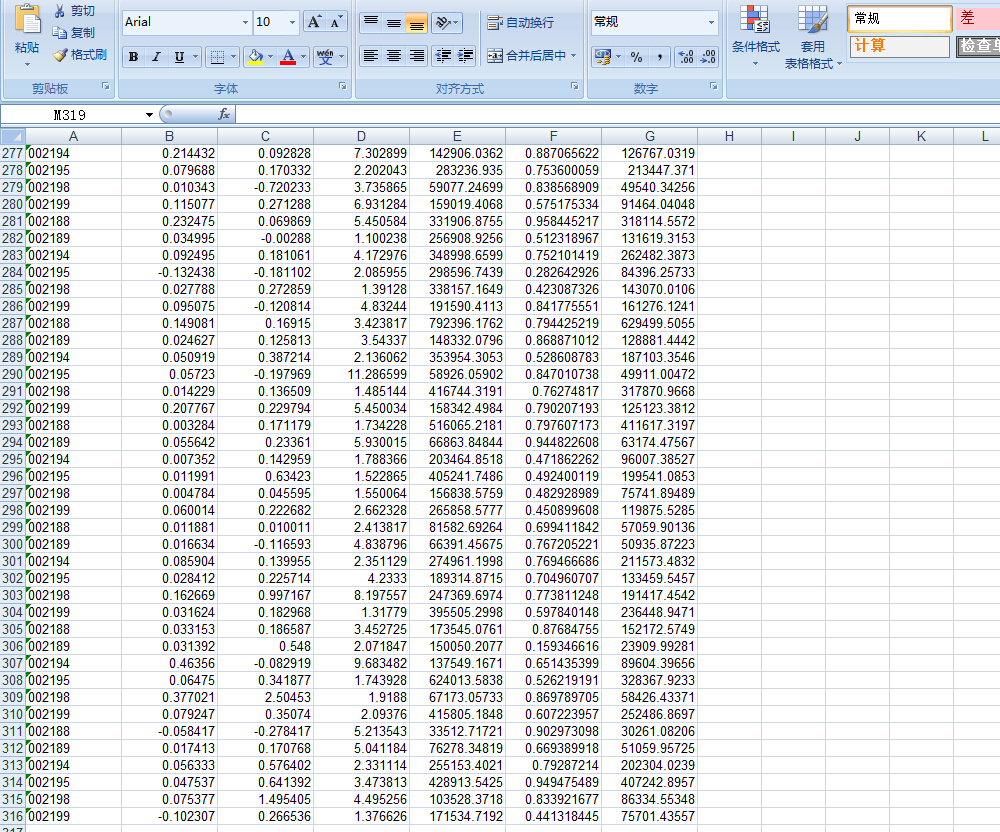Apply accounting number format

tap(602, 57)
